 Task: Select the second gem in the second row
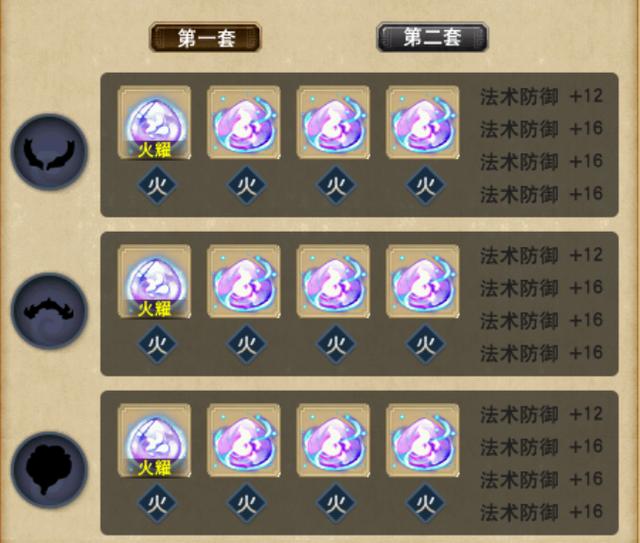pos(244,282)
